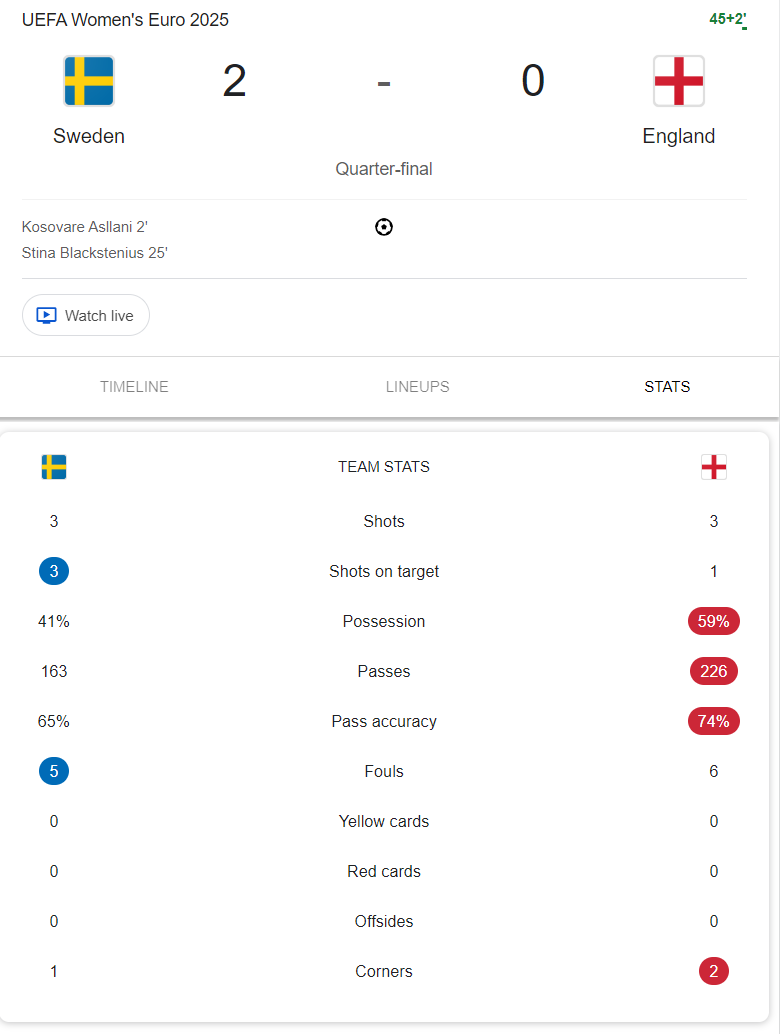Click the small Sweden flag in Team Stats
Image resolution: width=780 pixels, height=1034 pixels.
tap(54, 467)
